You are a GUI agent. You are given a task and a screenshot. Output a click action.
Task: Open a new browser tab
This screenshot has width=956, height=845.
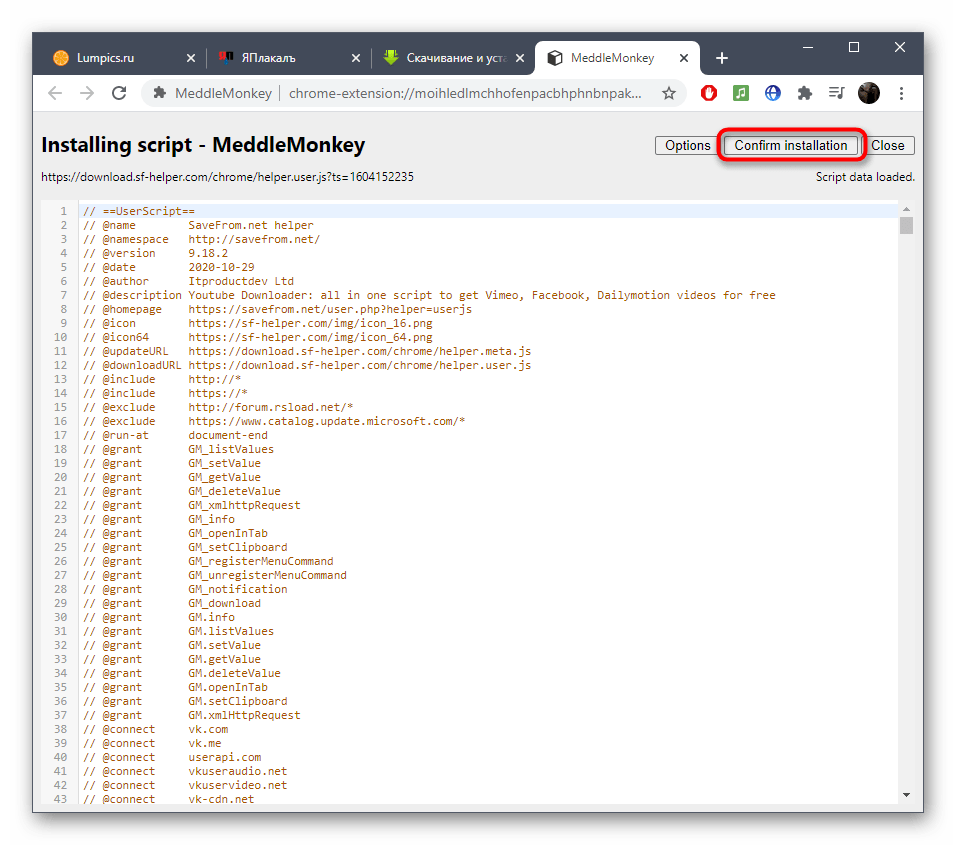click(722, 58)
